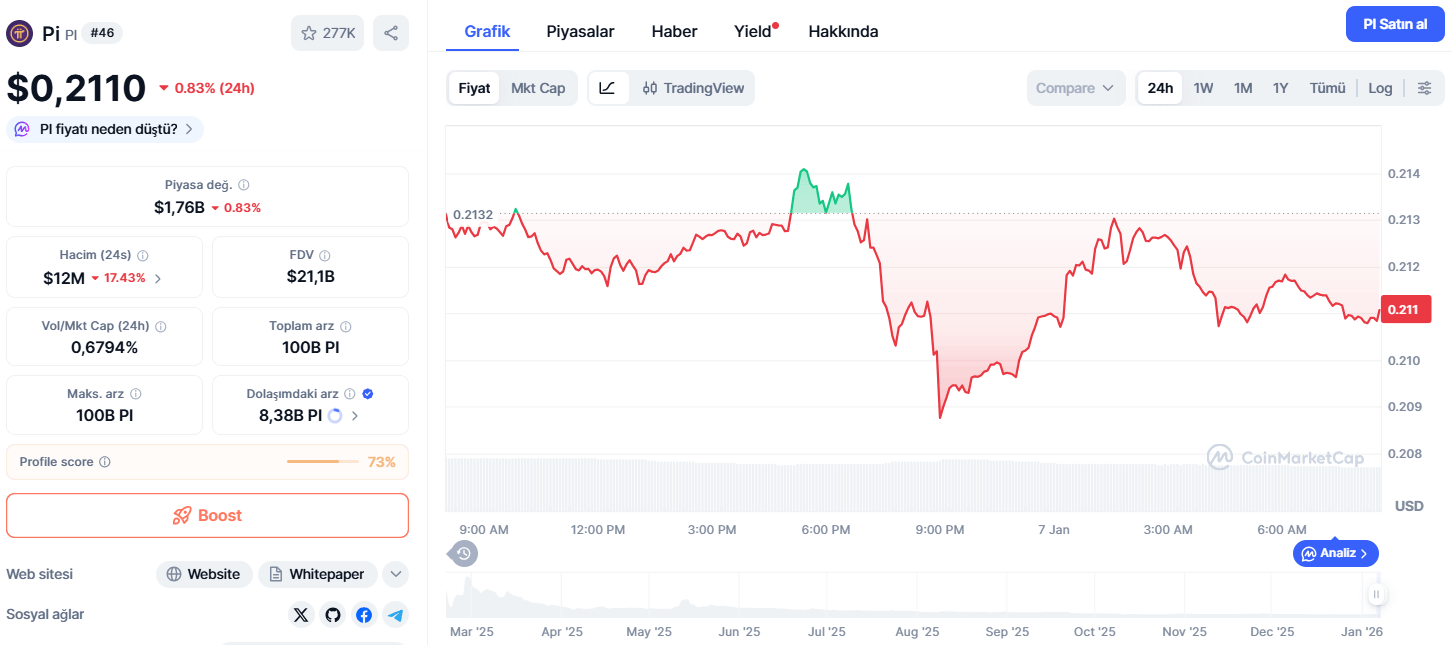The width and height of the screenshot is (1452, 645).
Task: Click info icon next to Vol/Mkt Cap (24h)
Action: click(161, 326)
